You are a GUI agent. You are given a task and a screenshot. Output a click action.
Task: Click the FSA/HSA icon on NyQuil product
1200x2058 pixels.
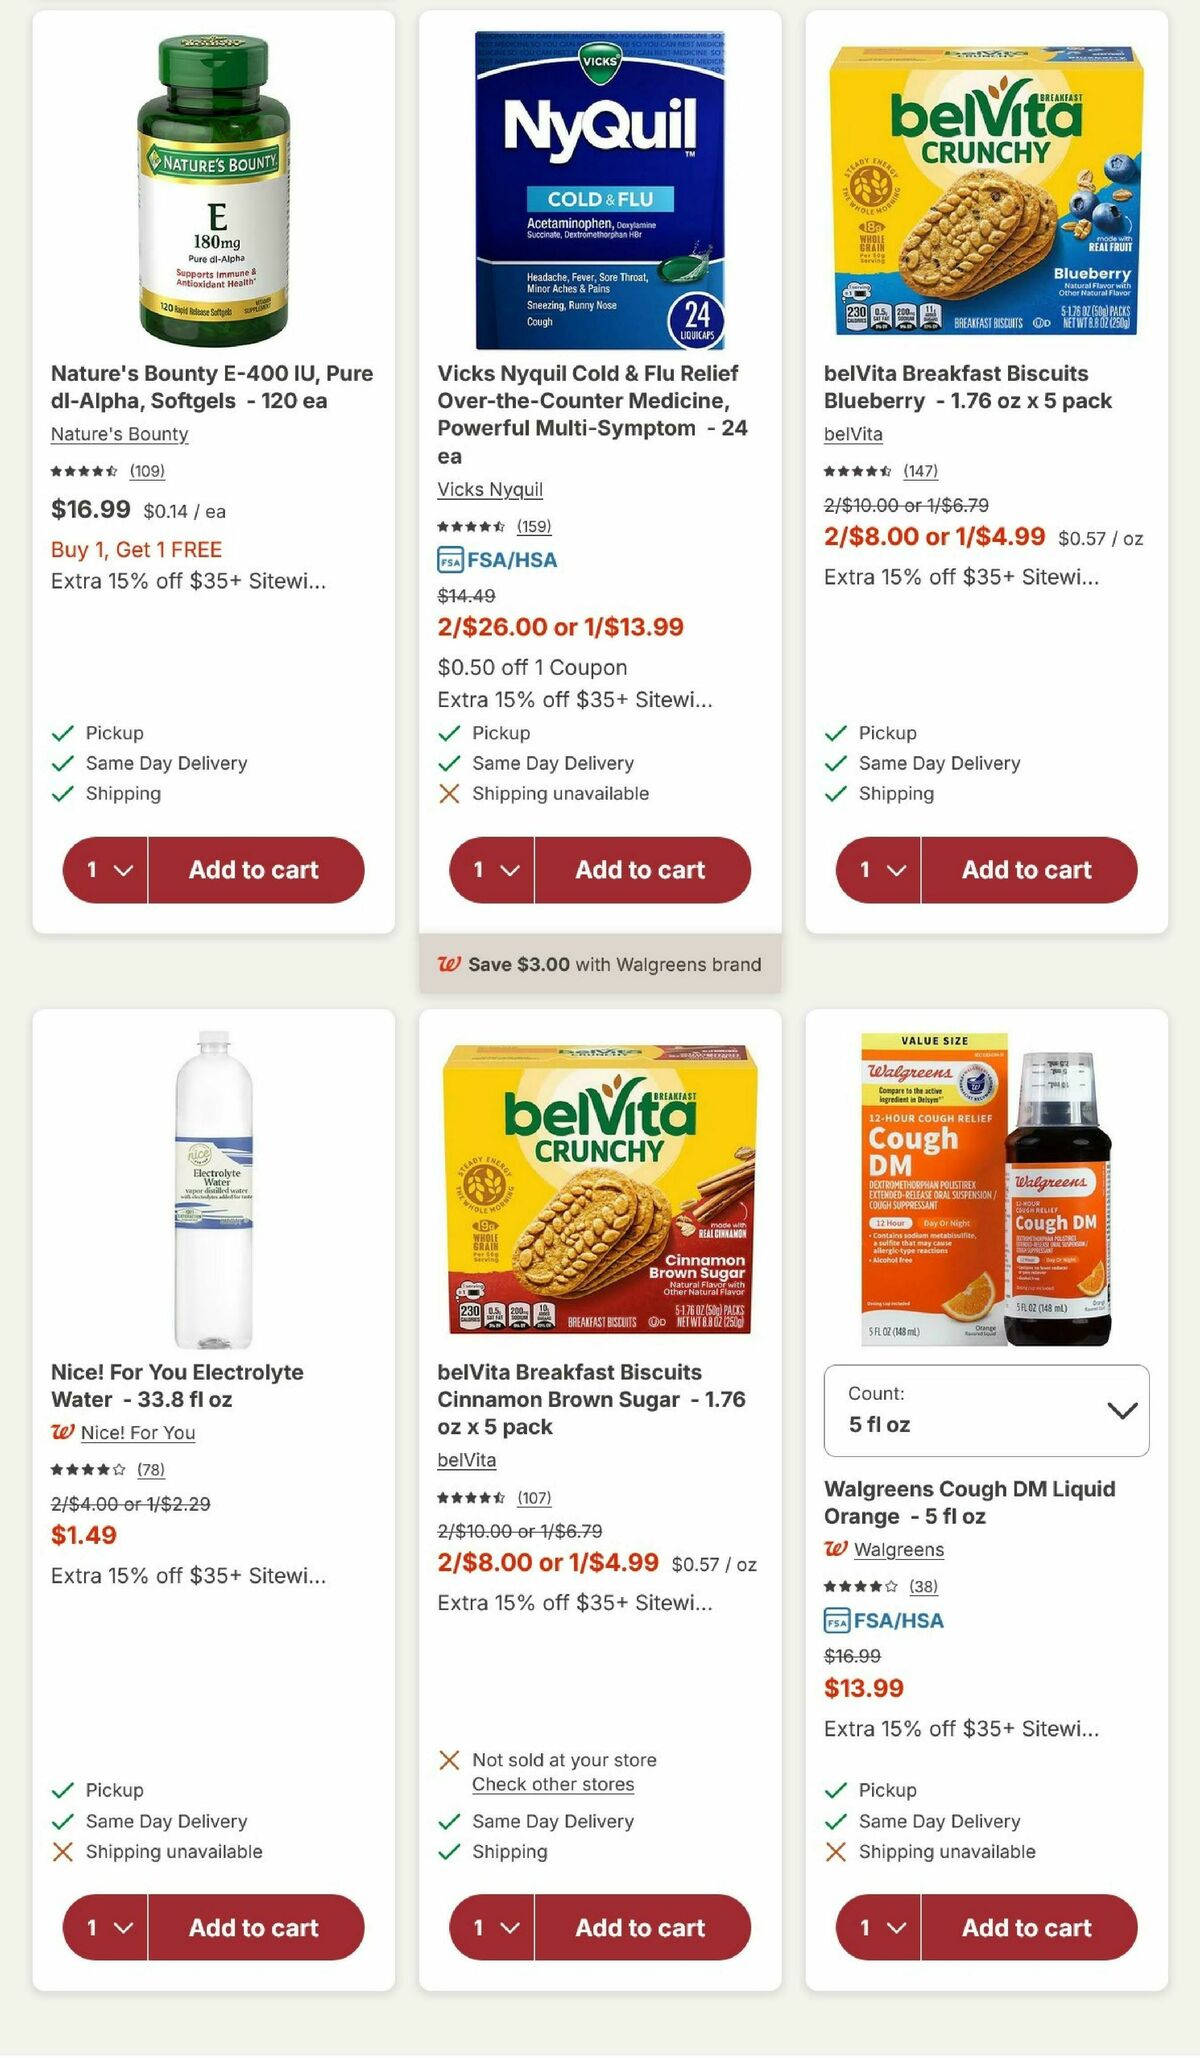coord(450,561)
